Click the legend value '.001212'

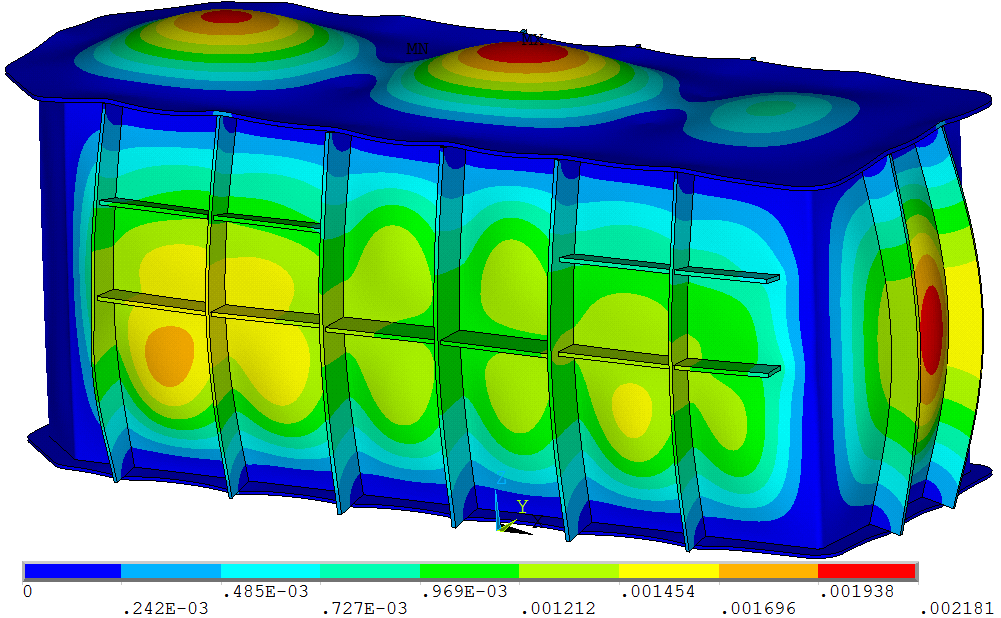click(558, 608)
